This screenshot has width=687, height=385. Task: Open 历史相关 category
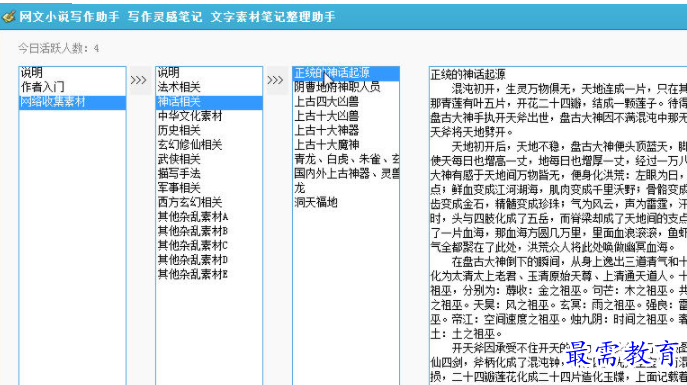pyautogui.click(x=209, y=131)
